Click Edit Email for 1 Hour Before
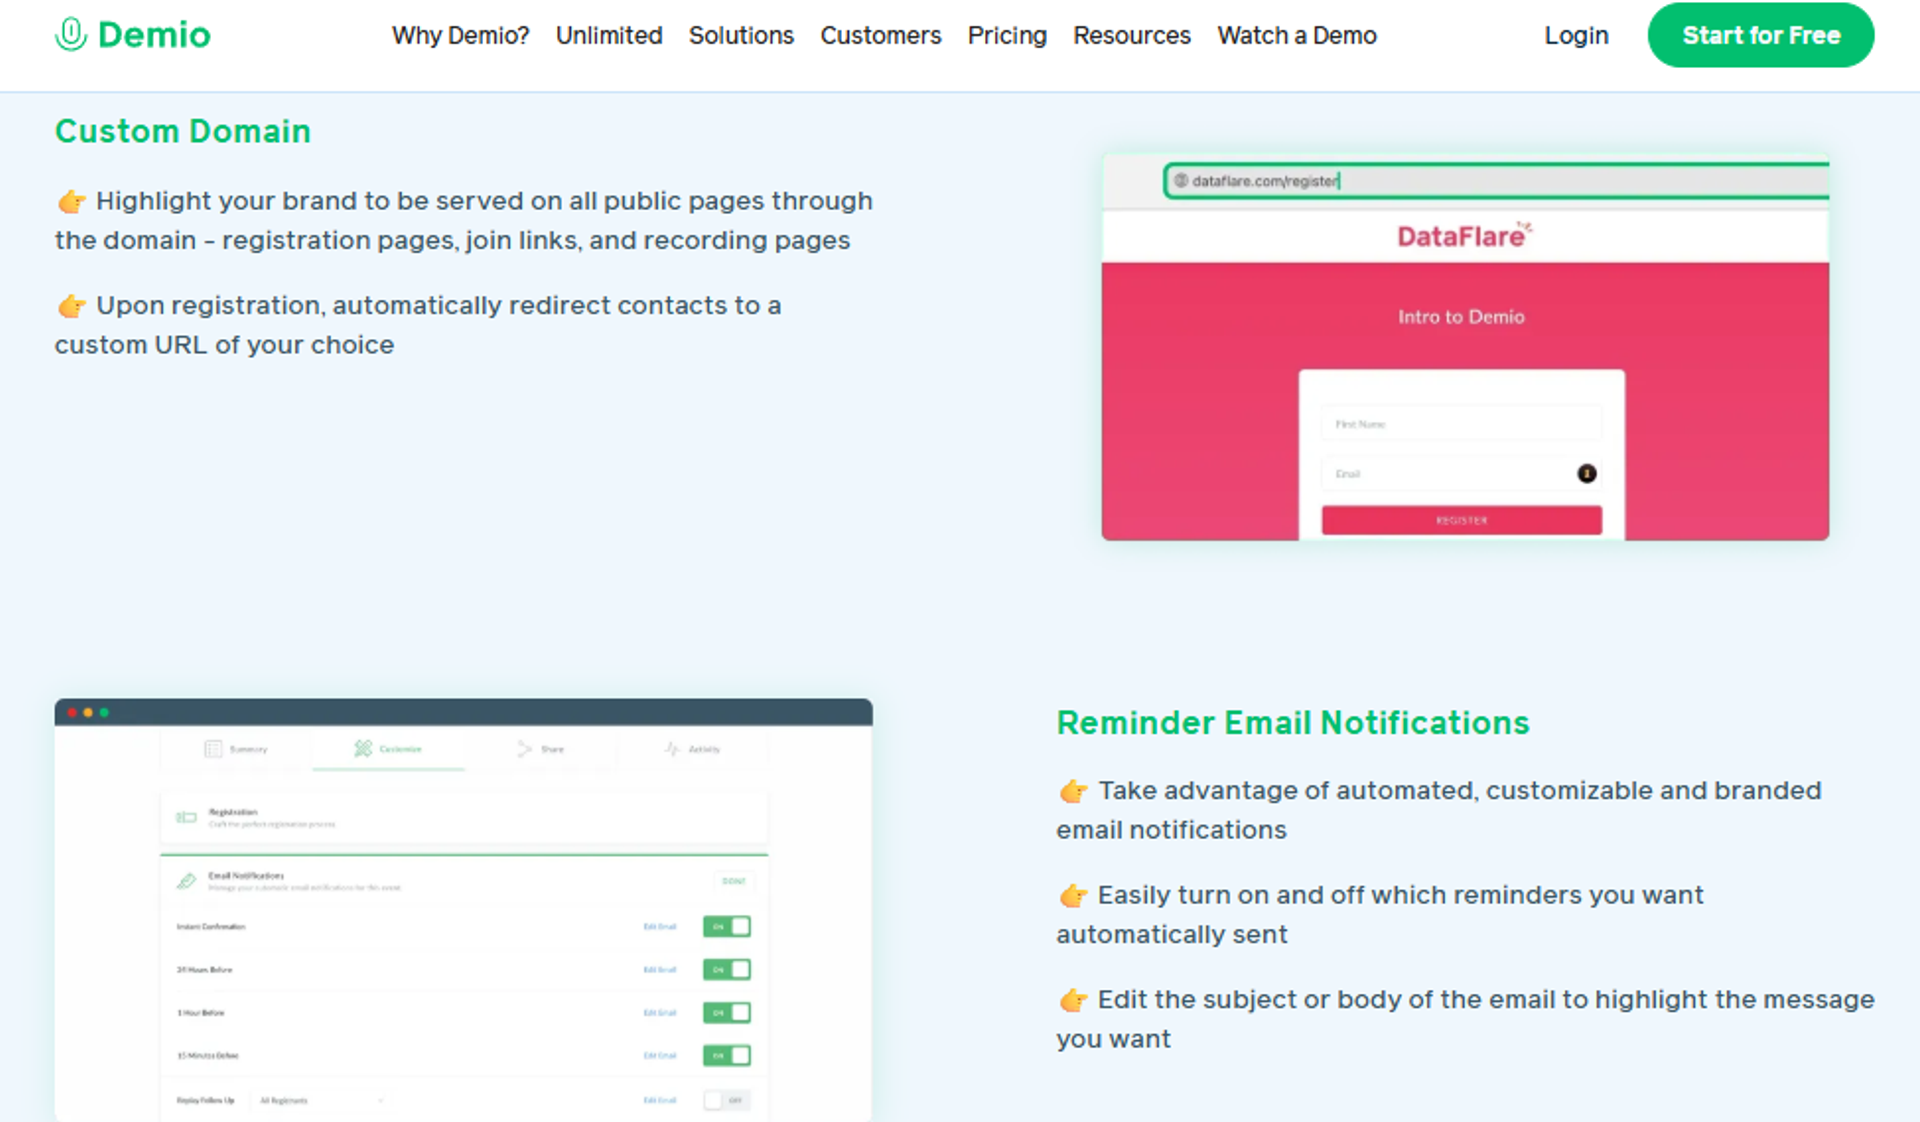The width and height of the screenshot is (1920, 1122). 660,1013
